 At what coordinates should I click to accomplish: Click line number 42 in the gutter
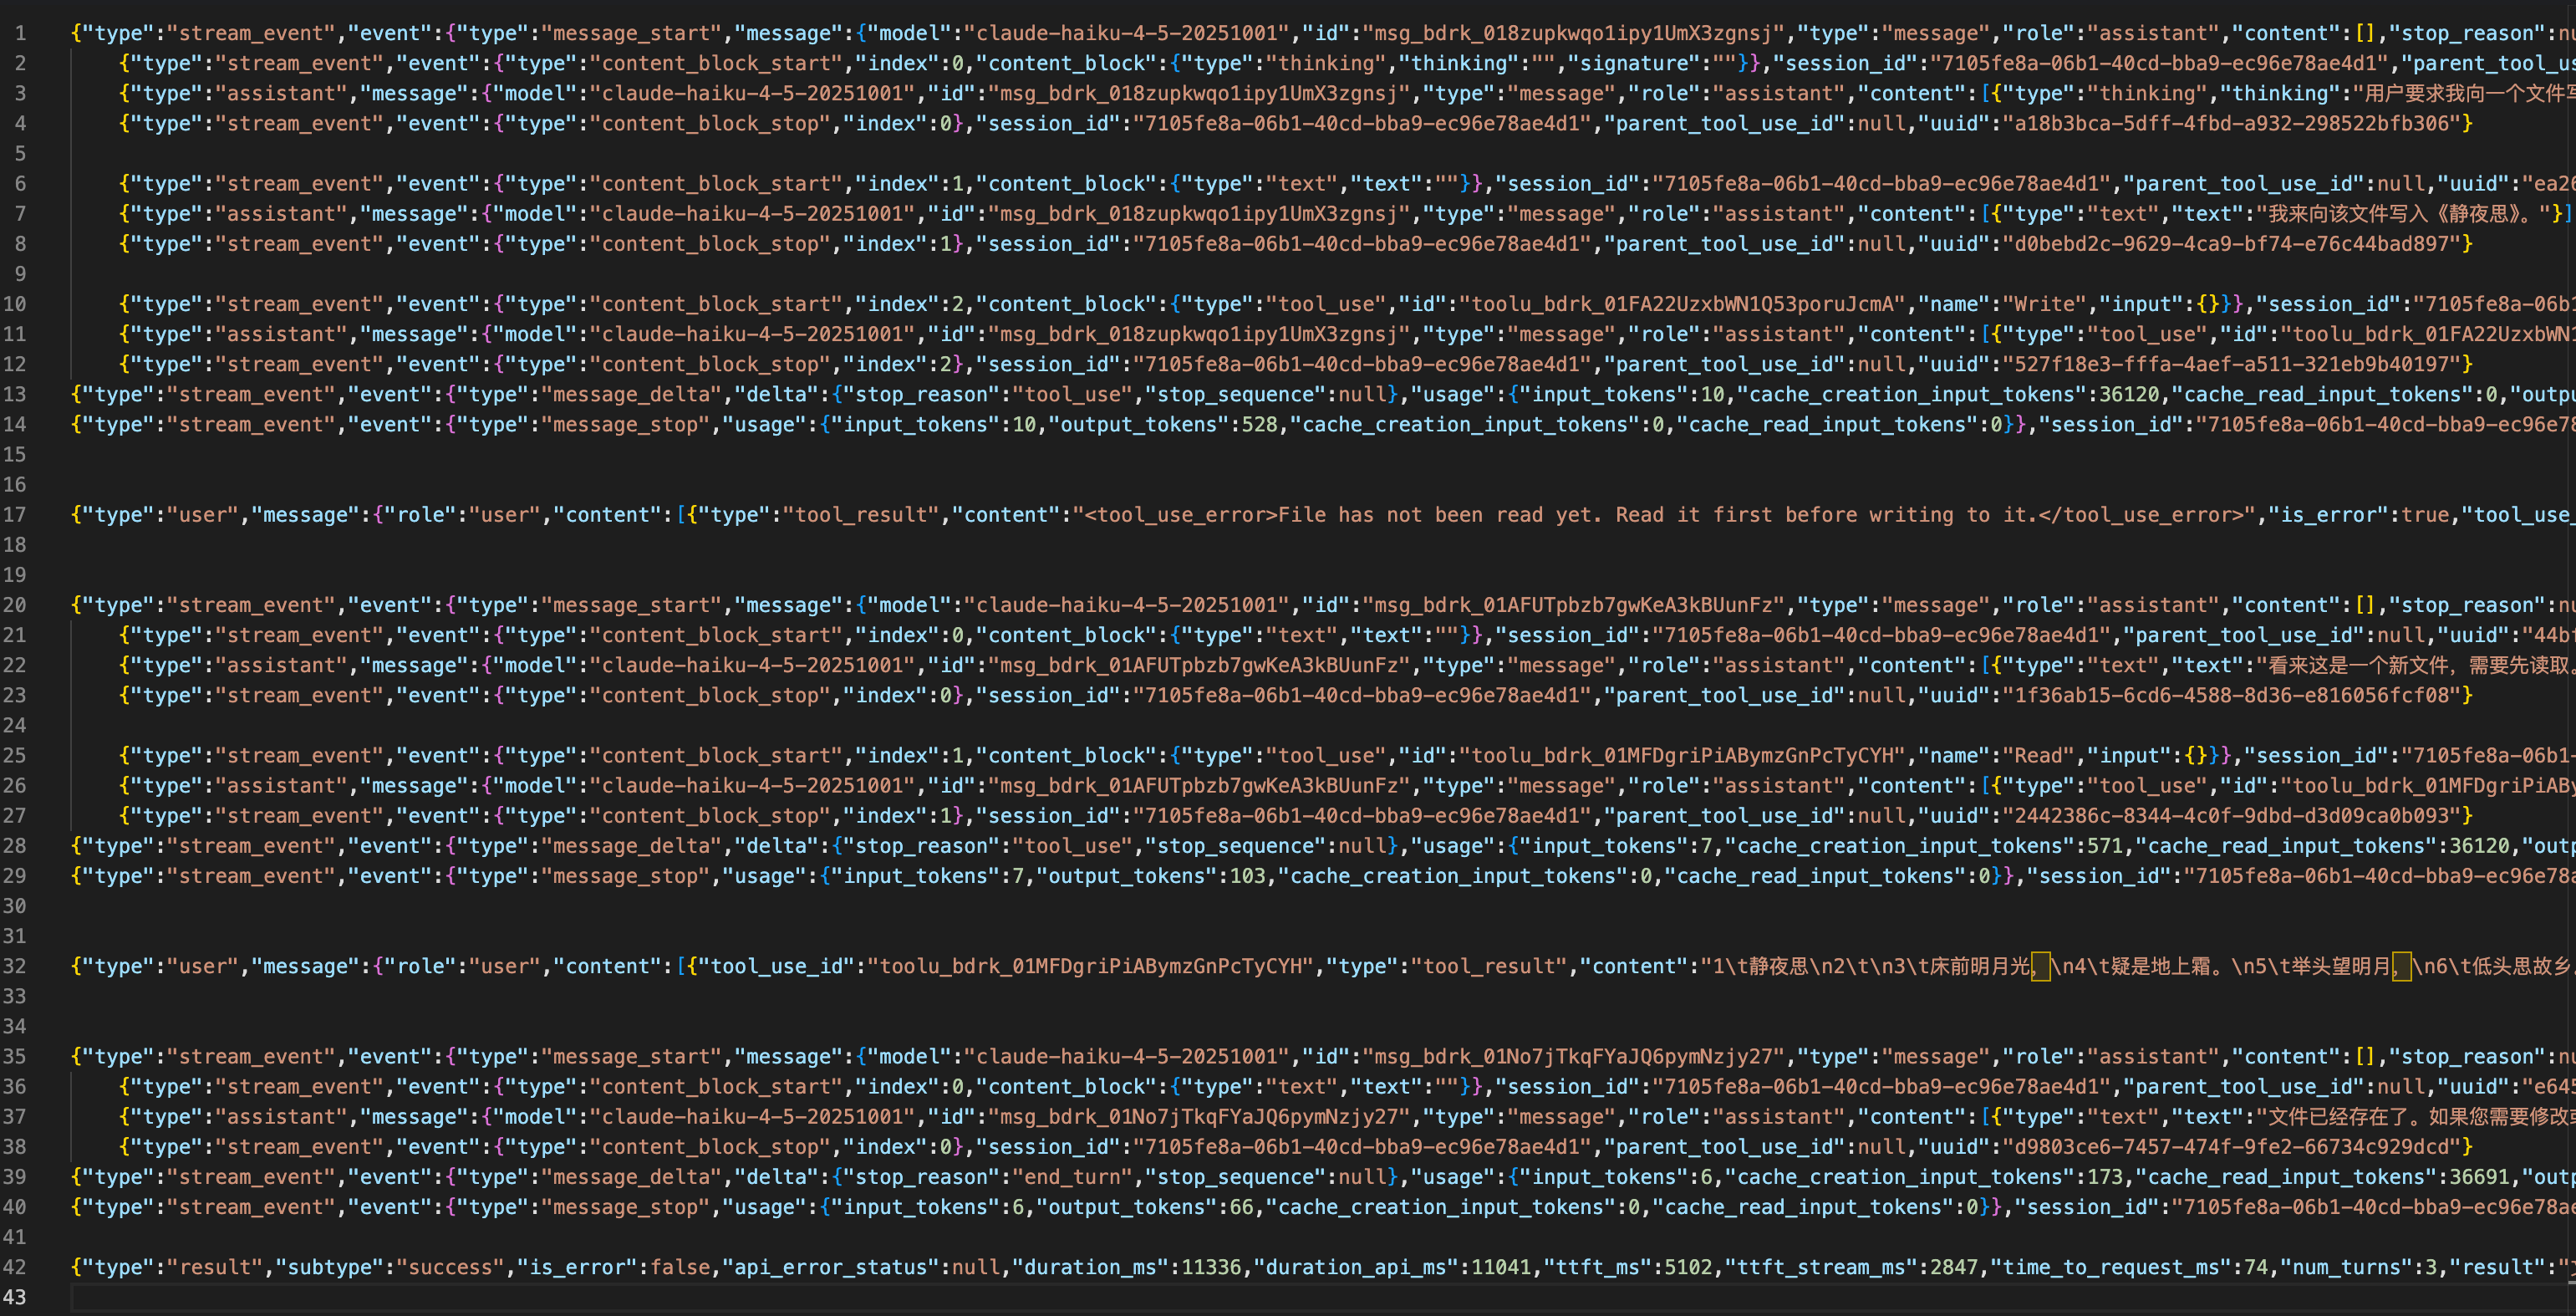tap(14, 1267)
